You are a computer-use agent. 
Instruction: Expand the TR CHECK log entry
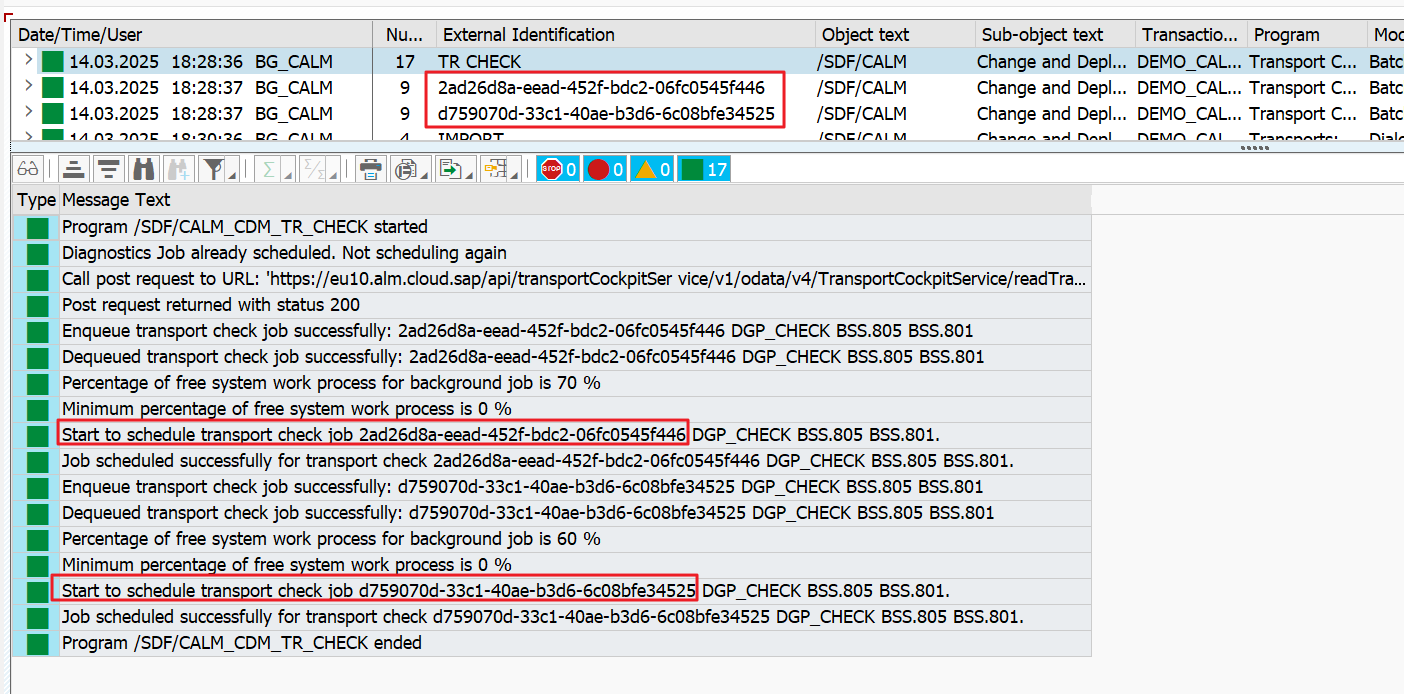click(x=27, y=61)
